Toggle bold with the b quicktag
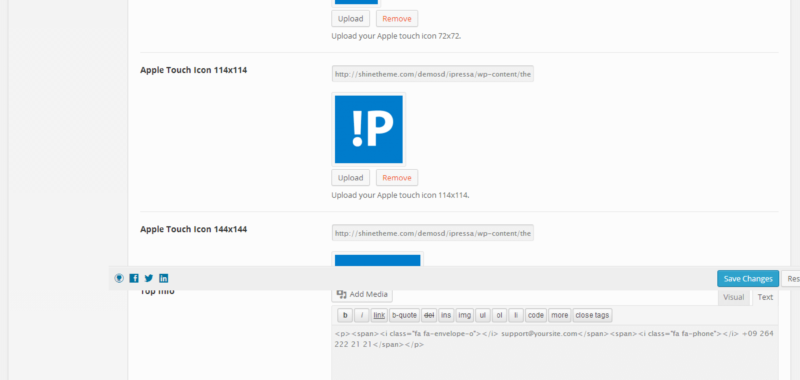The image size is (800, 380). (x=345, y=315)
